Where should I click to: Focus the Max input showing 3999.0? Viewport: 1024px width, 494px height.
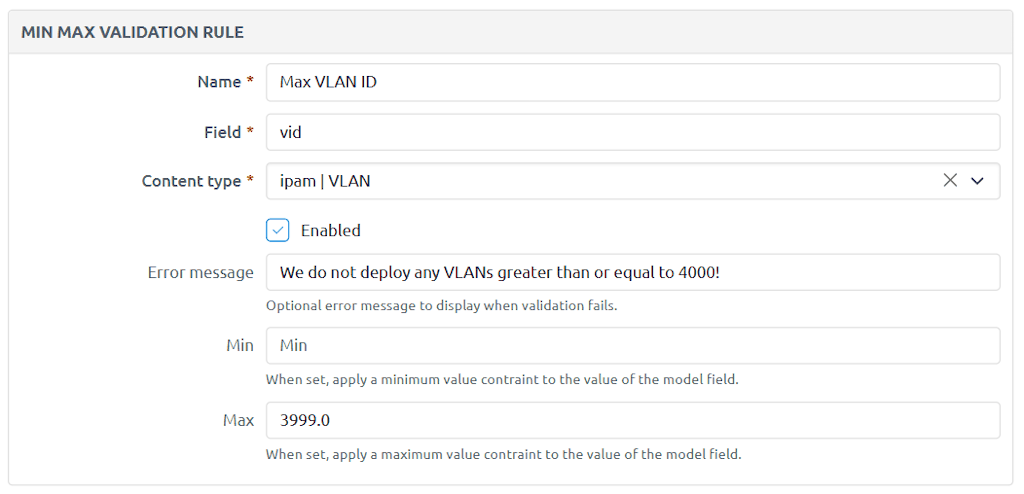point(632,420)
